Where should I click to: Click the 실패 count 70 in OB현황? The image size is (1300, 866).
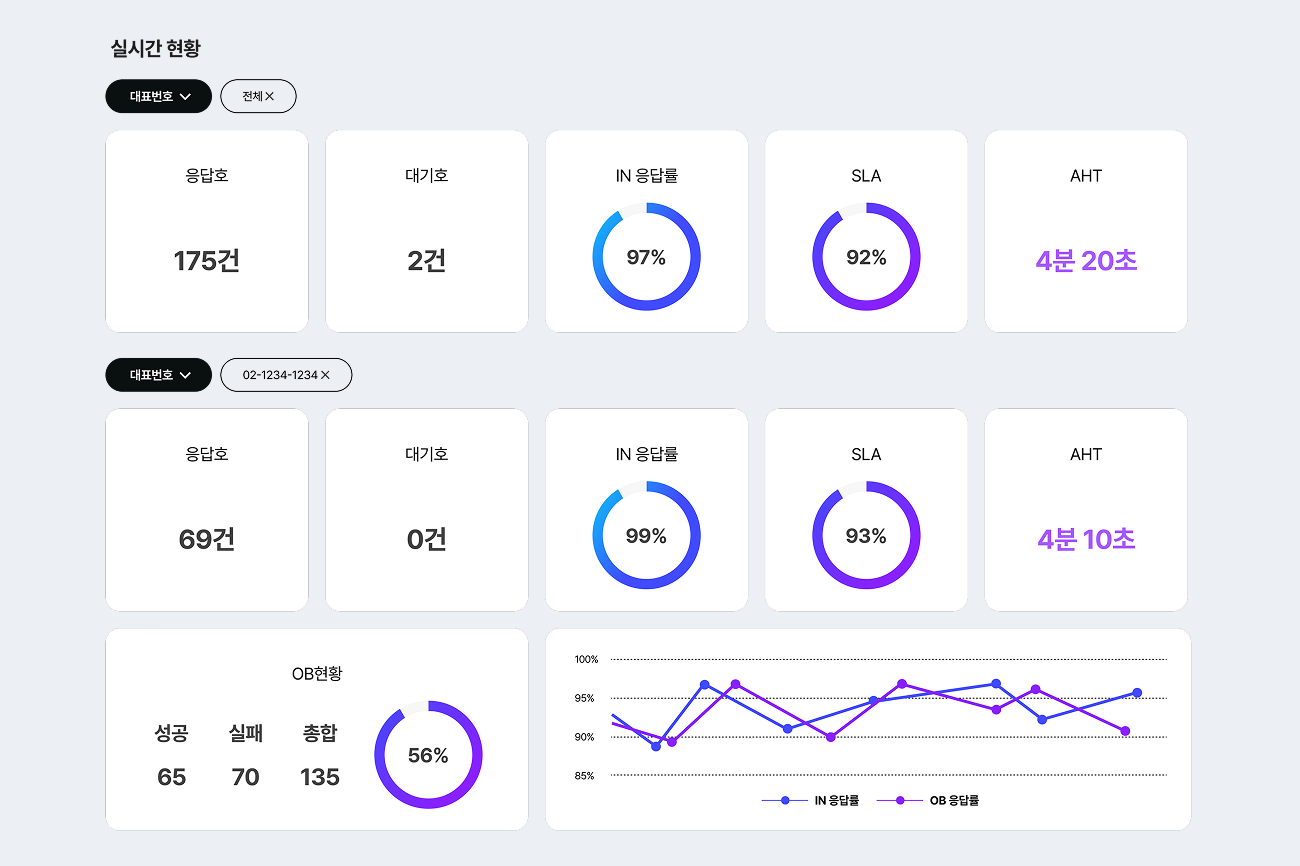coord(245,777)
